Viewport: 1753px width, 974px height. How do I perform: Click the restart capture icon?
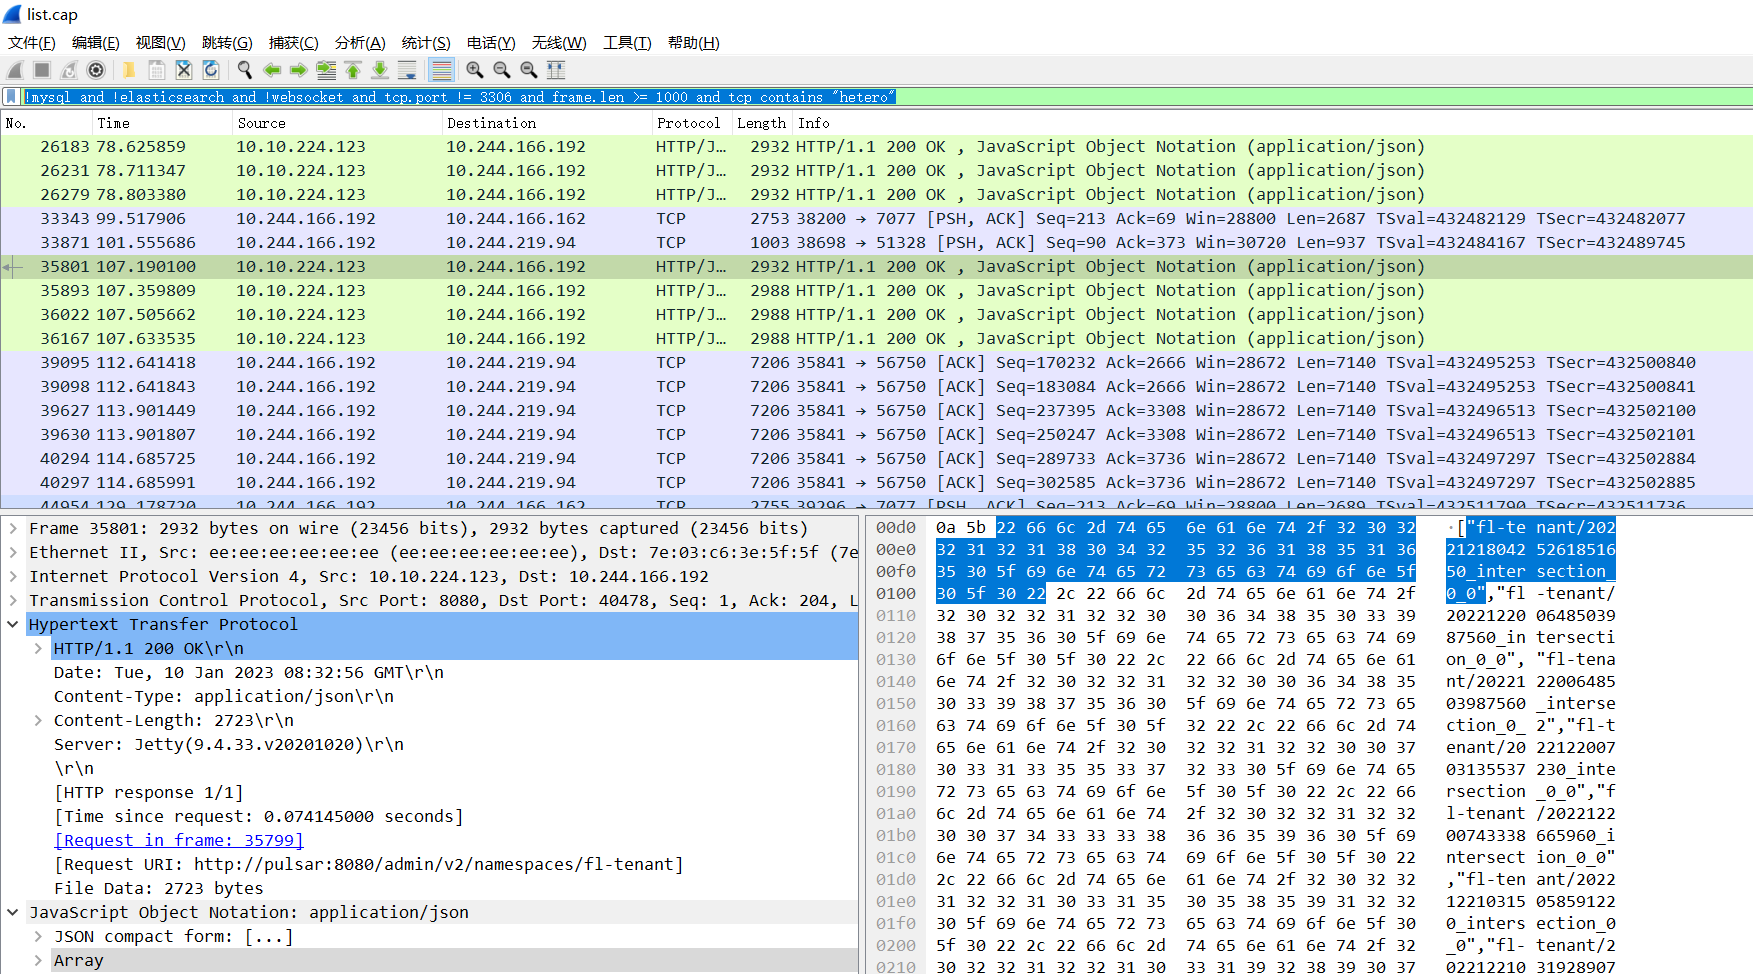[x=69, y=70]
